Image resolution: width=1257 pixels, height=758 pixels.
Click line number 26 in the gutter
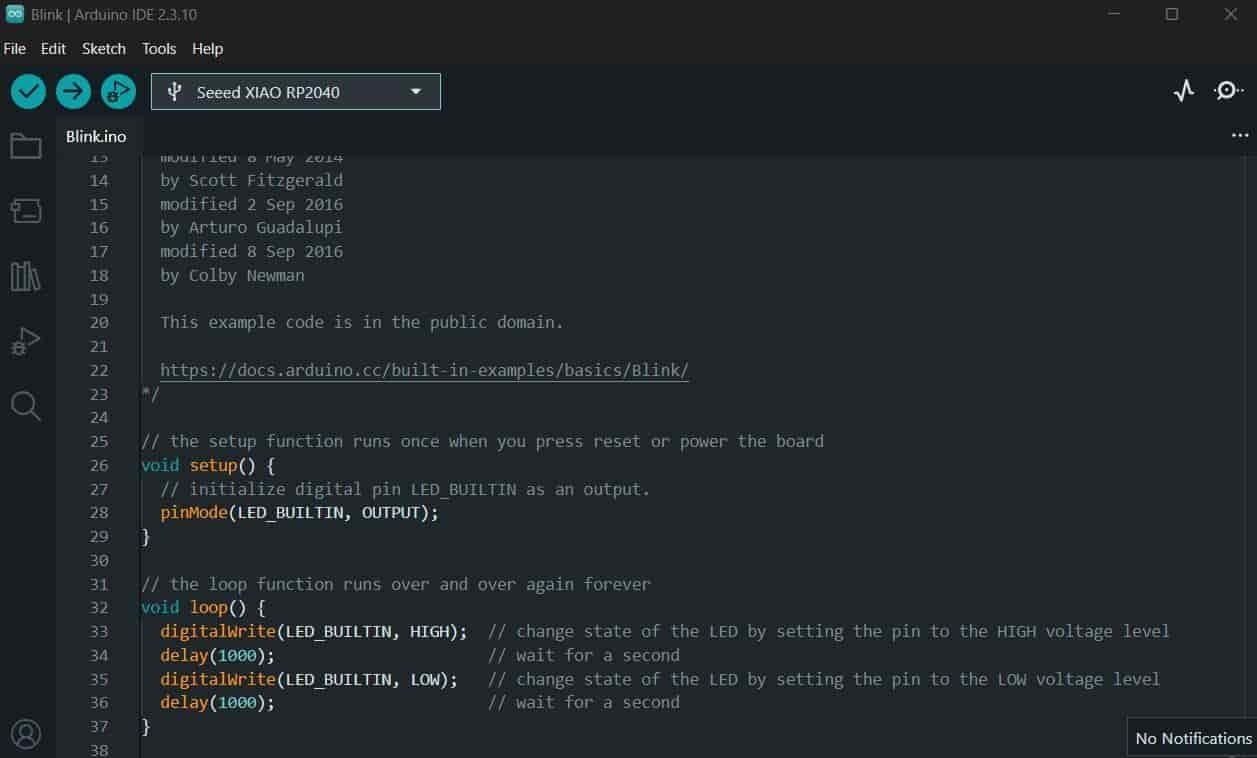point(98,465)
